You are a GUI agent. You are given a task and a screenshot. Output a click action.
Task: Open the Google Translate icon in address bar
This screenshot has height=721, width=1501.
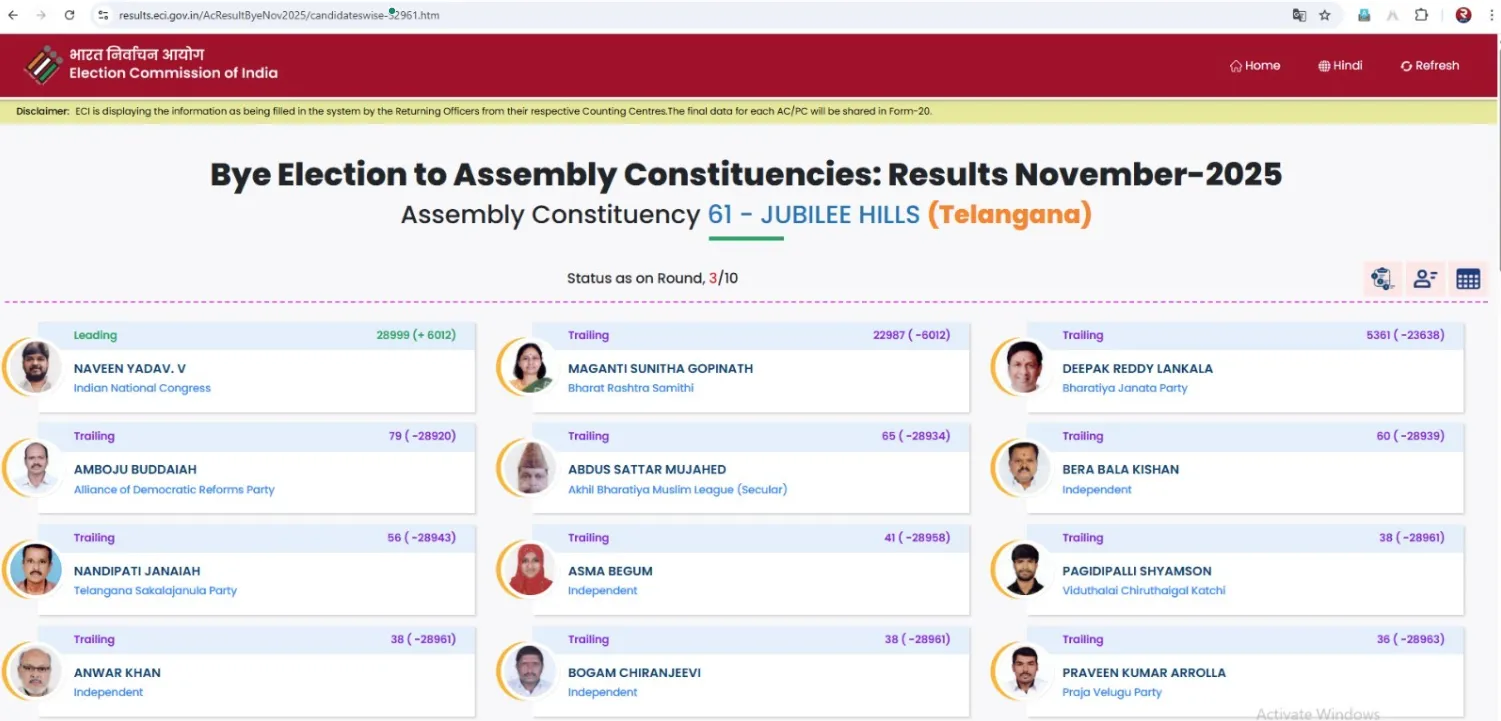pos(1299,15)
